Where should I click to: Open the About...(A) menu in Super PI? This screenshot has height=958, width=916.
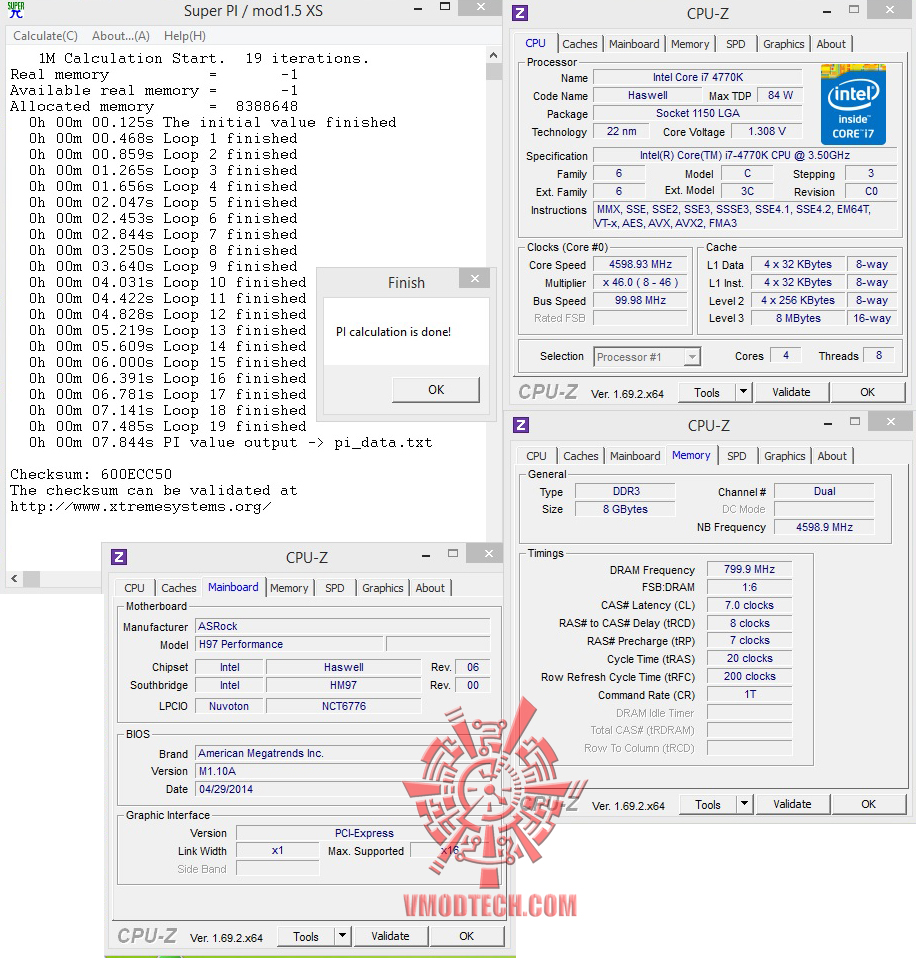tap(121, 36)
